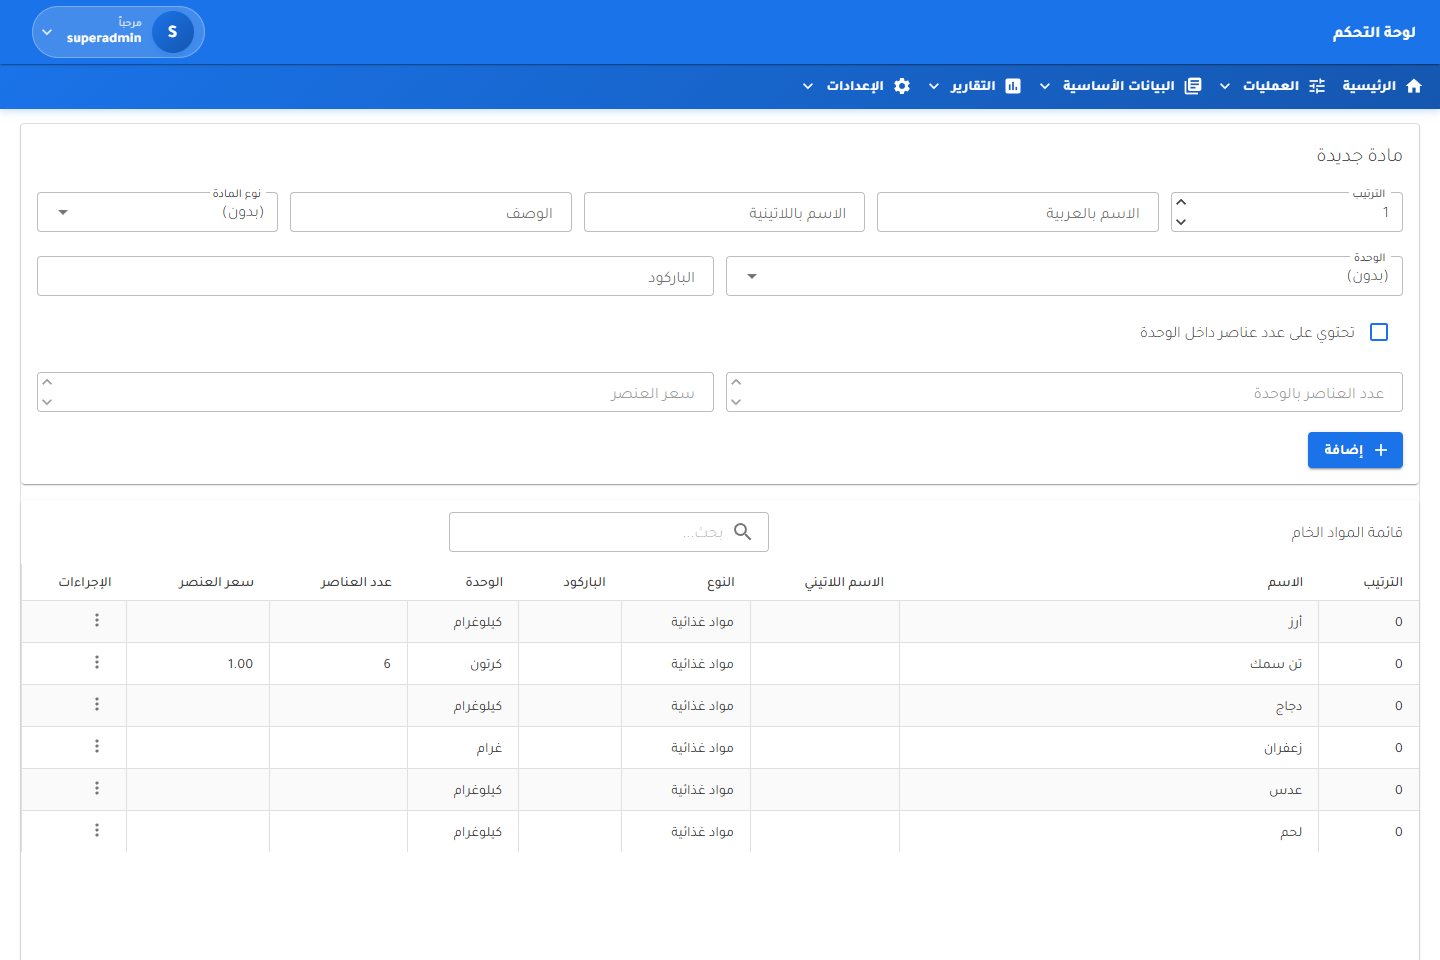
Task: Click the إضافة button
Action: pos(1355,450)
